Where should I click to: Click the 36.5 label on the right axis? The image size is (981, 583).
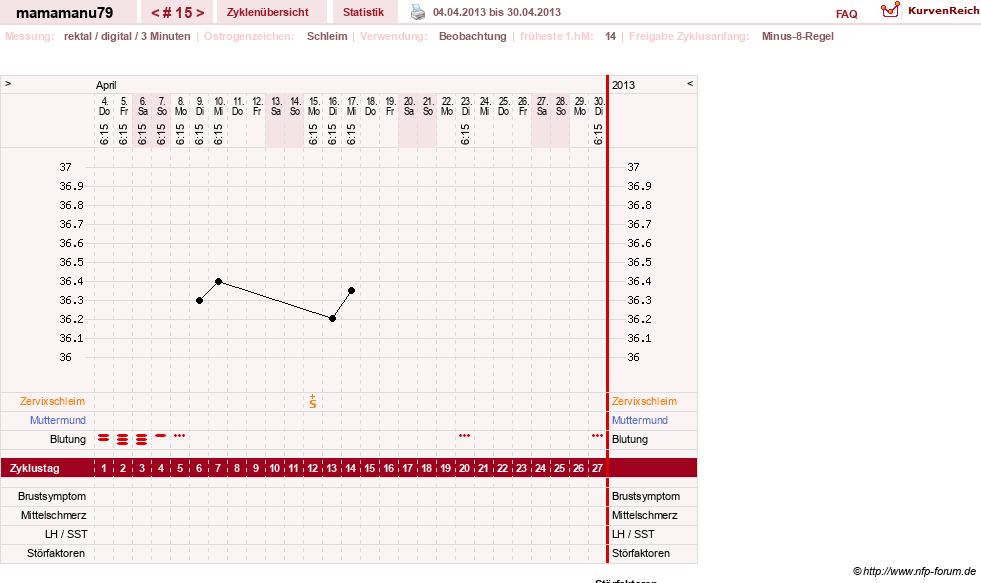639,262
